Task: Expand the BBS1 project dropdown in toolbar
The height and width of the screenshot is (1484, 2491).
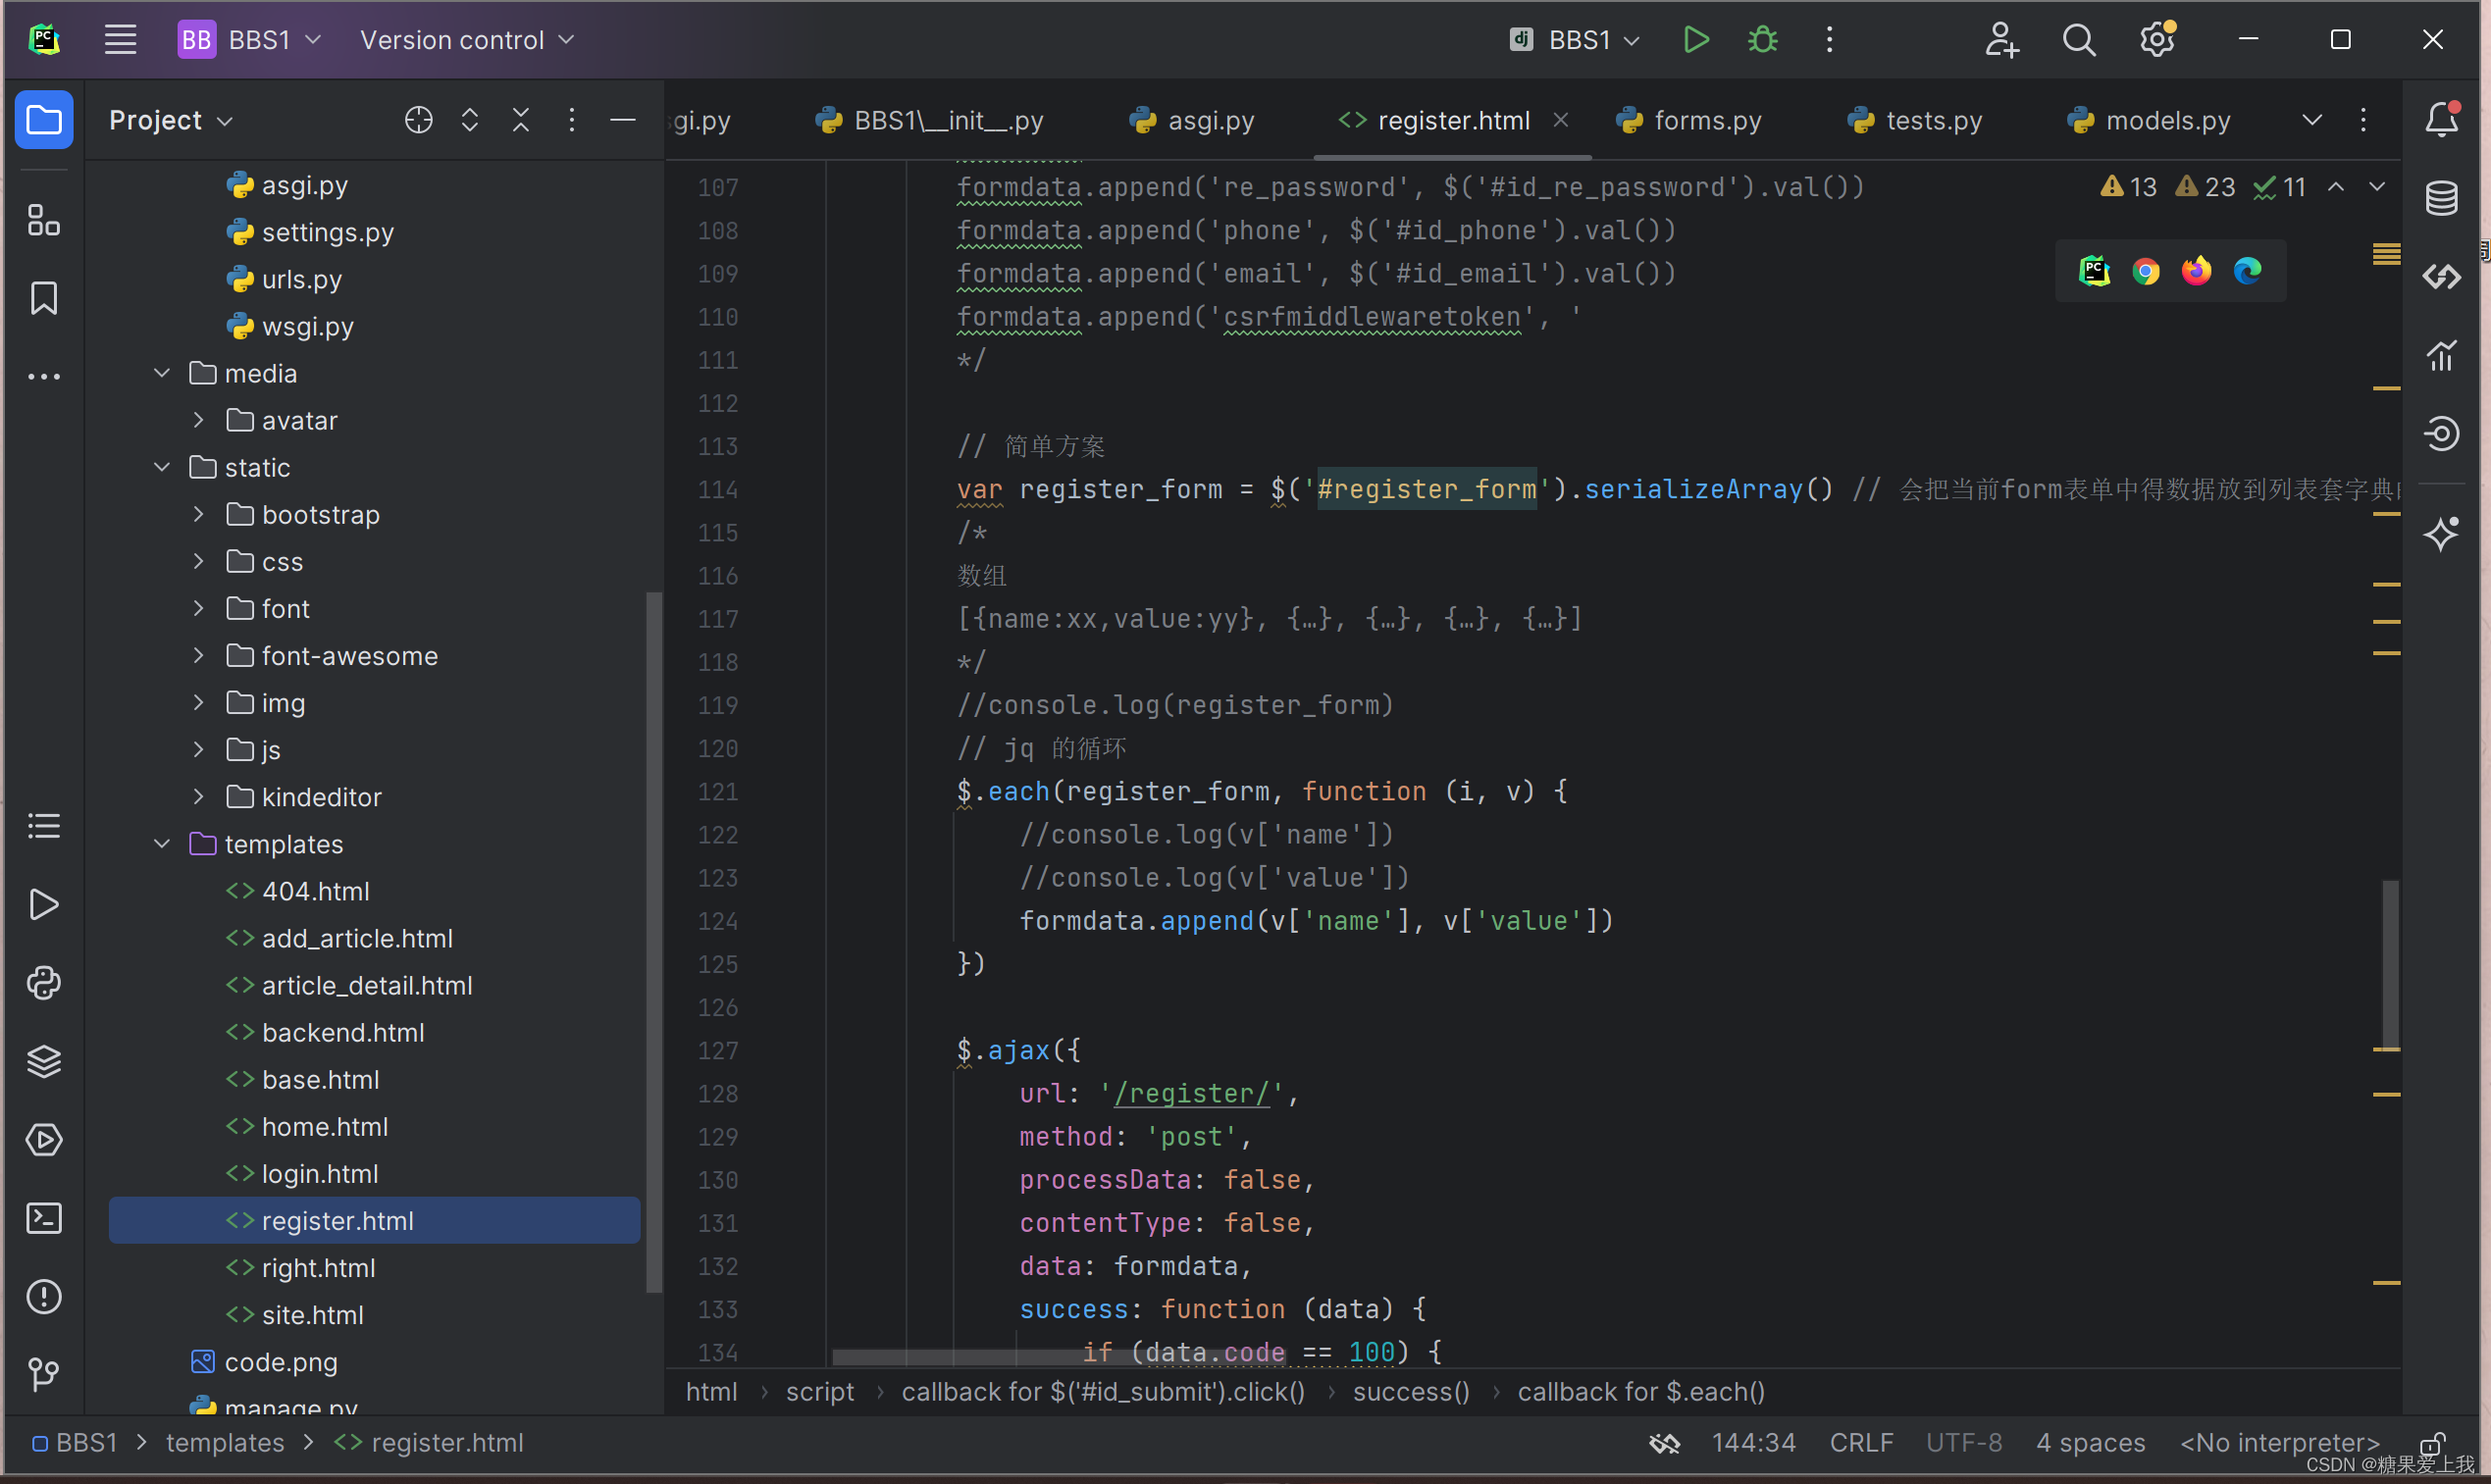Action: [271, 39]
